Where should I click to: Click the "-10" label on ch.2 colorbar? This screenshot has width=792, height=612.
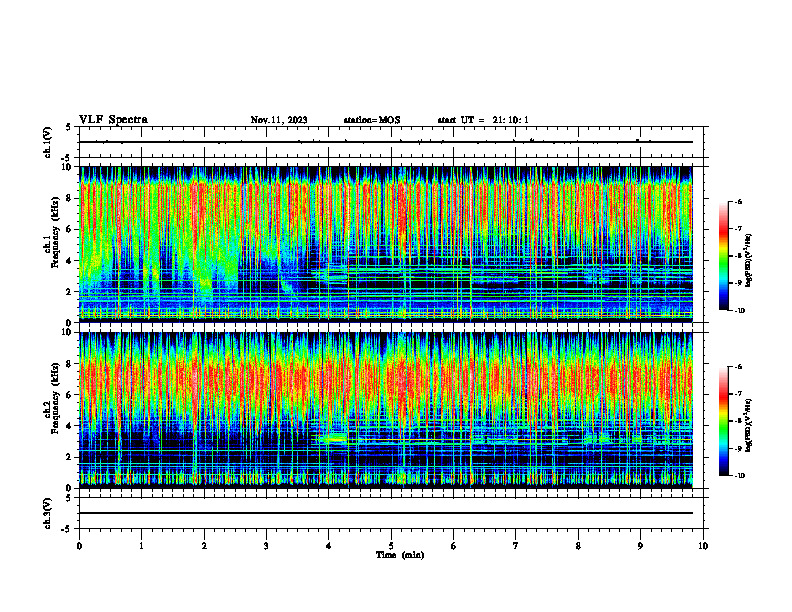click(739, 476)
